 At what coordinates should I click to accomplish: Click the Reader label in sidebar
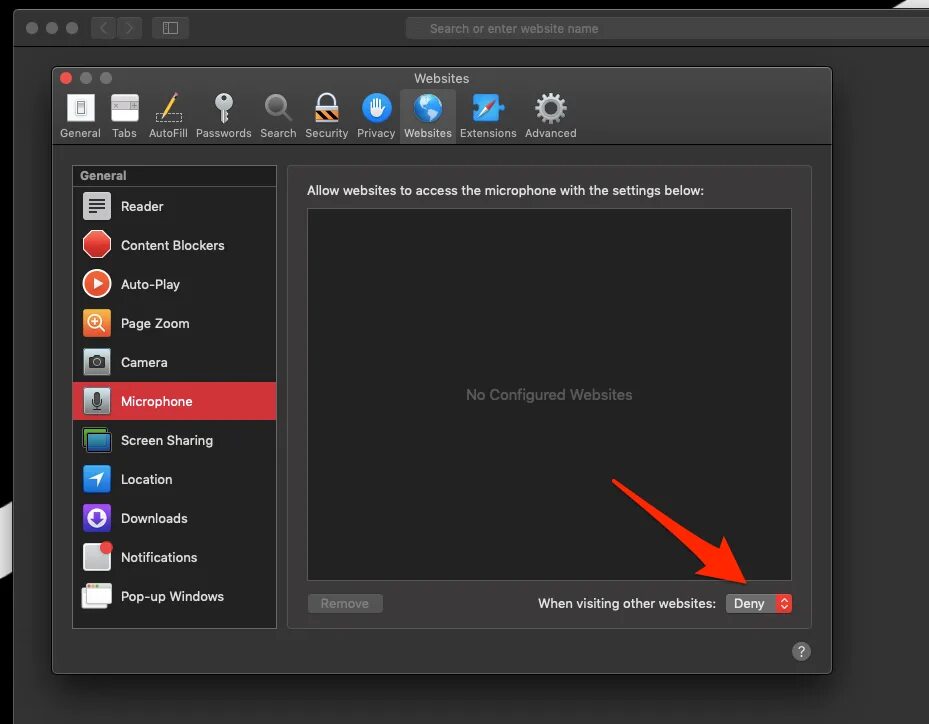[142, 206]
